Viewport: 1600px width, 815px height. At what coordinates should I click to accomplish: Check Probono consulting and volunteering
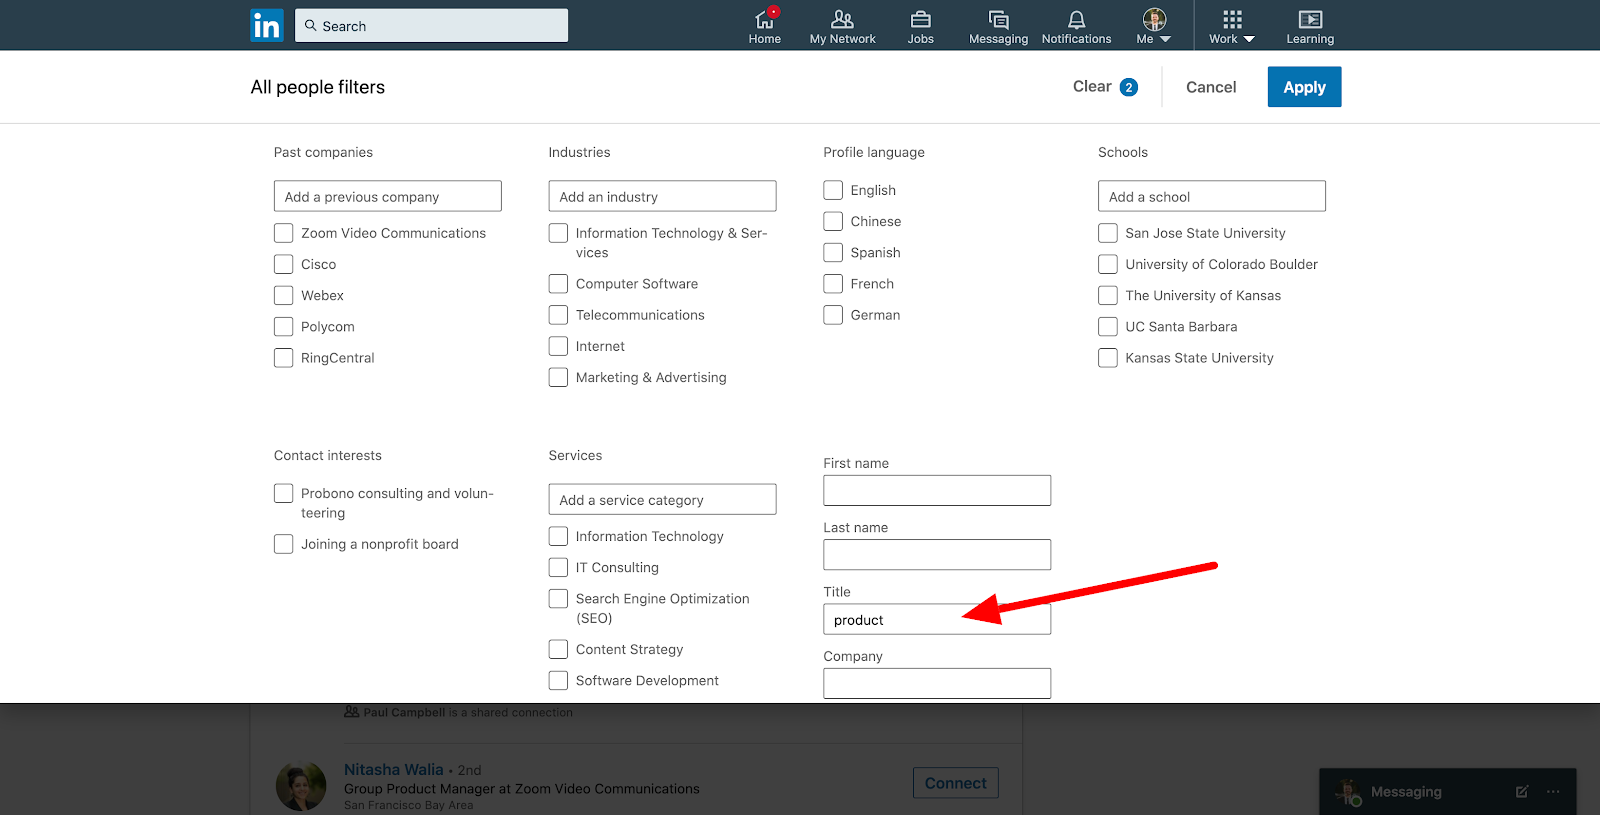pos(283,493)
